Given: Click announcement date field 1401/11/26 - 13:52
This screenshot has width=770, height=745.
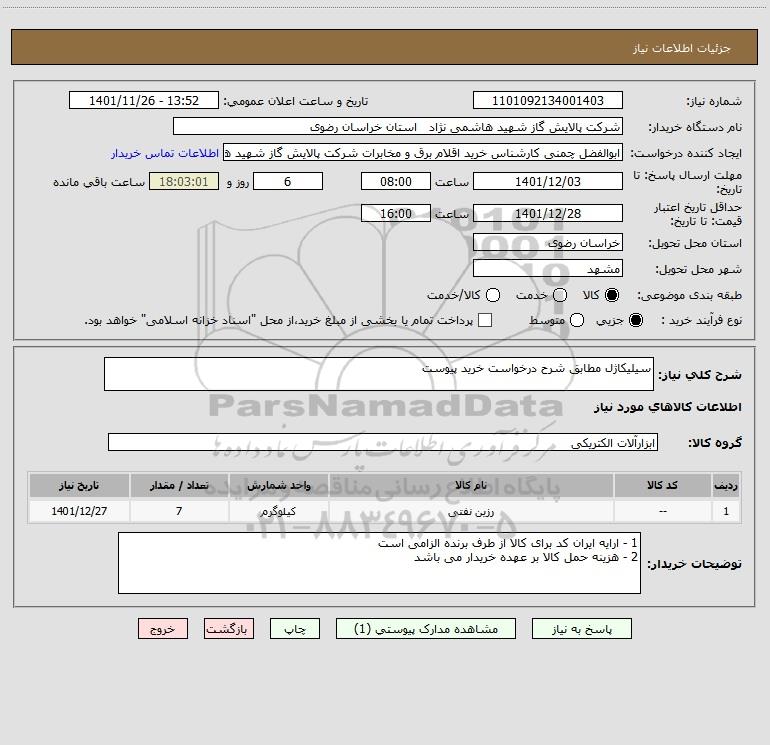Looking at the screenshot, I should [x=144, y=101].
